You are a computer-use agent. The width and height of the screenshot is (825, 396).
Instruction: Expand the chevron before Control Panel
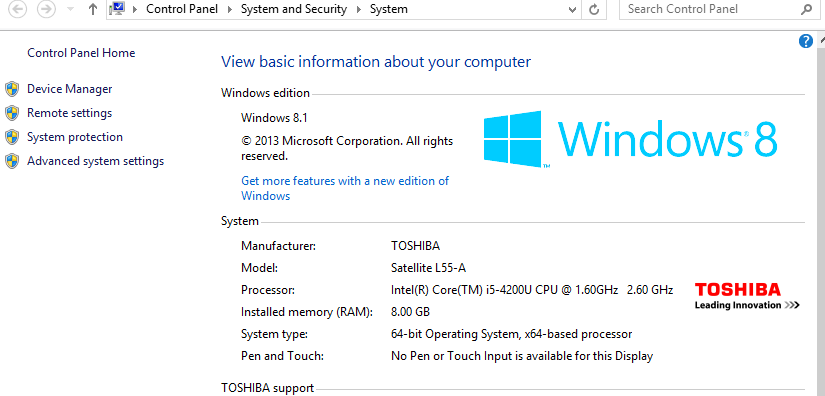pos(135,9)
